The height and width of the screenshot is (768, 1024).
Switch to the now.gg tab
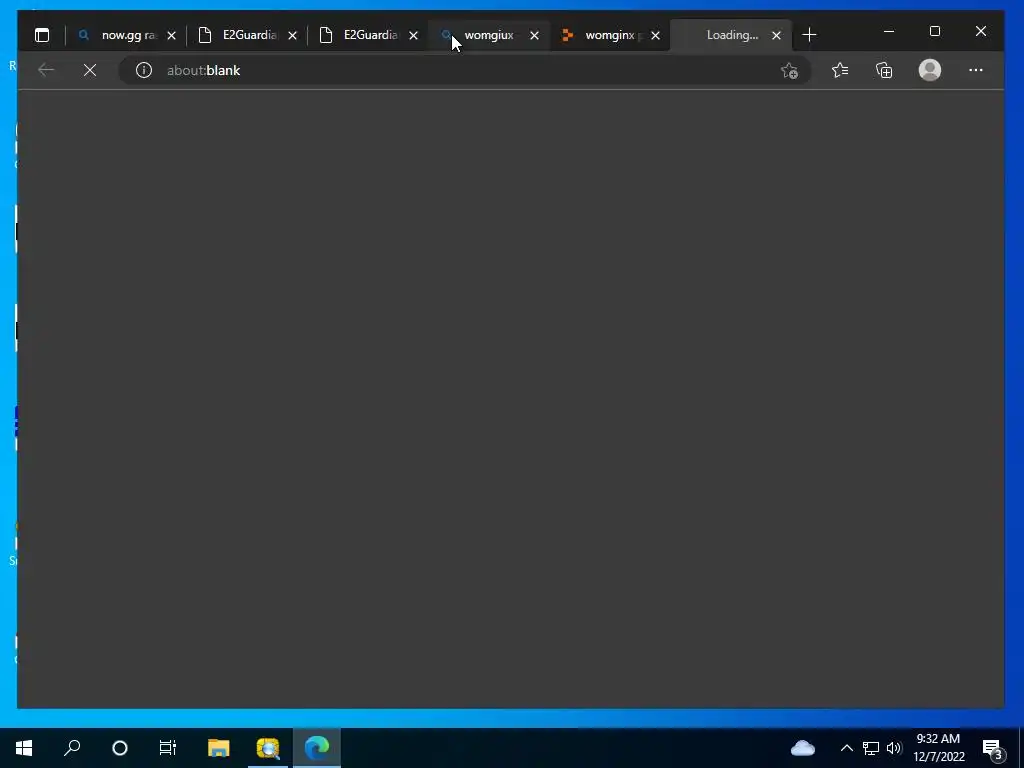(x=126, y=35)
